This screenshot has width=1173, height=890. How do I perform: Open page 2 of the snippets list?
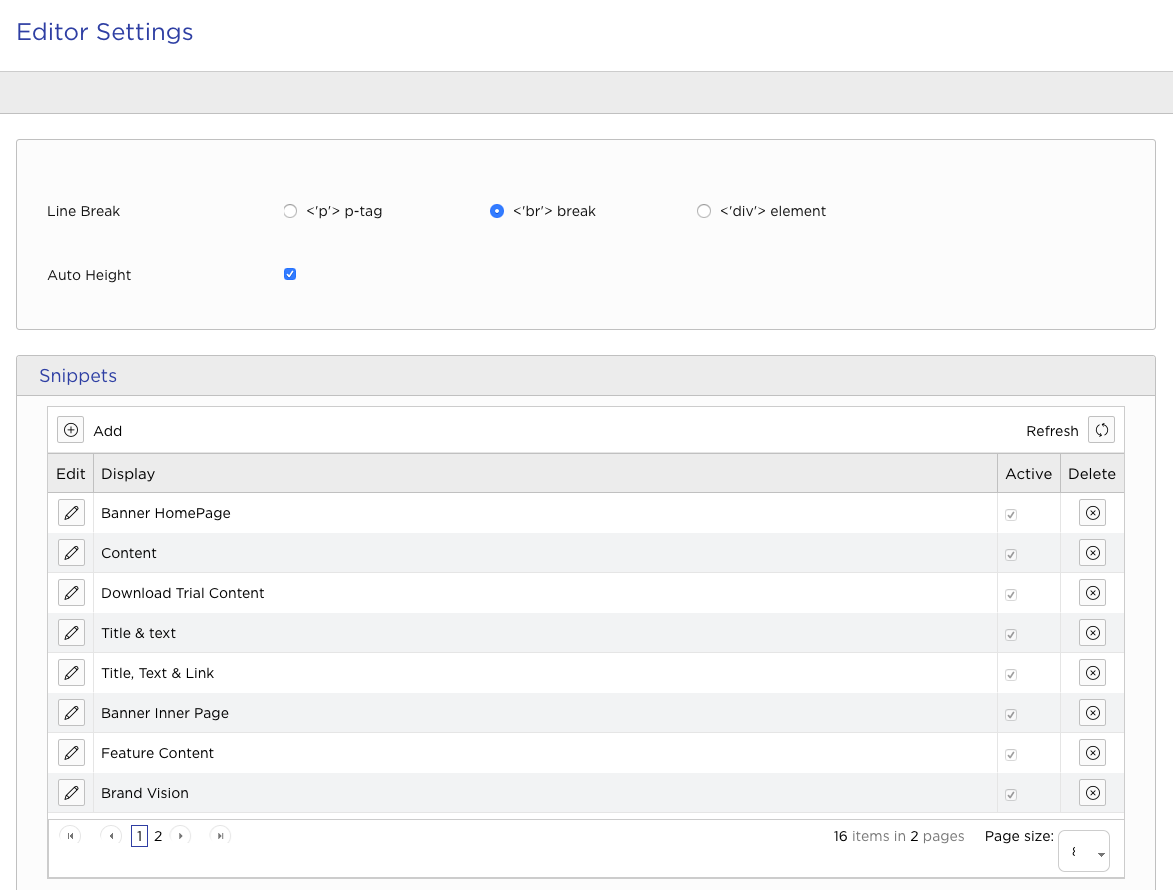coord(158,836)
